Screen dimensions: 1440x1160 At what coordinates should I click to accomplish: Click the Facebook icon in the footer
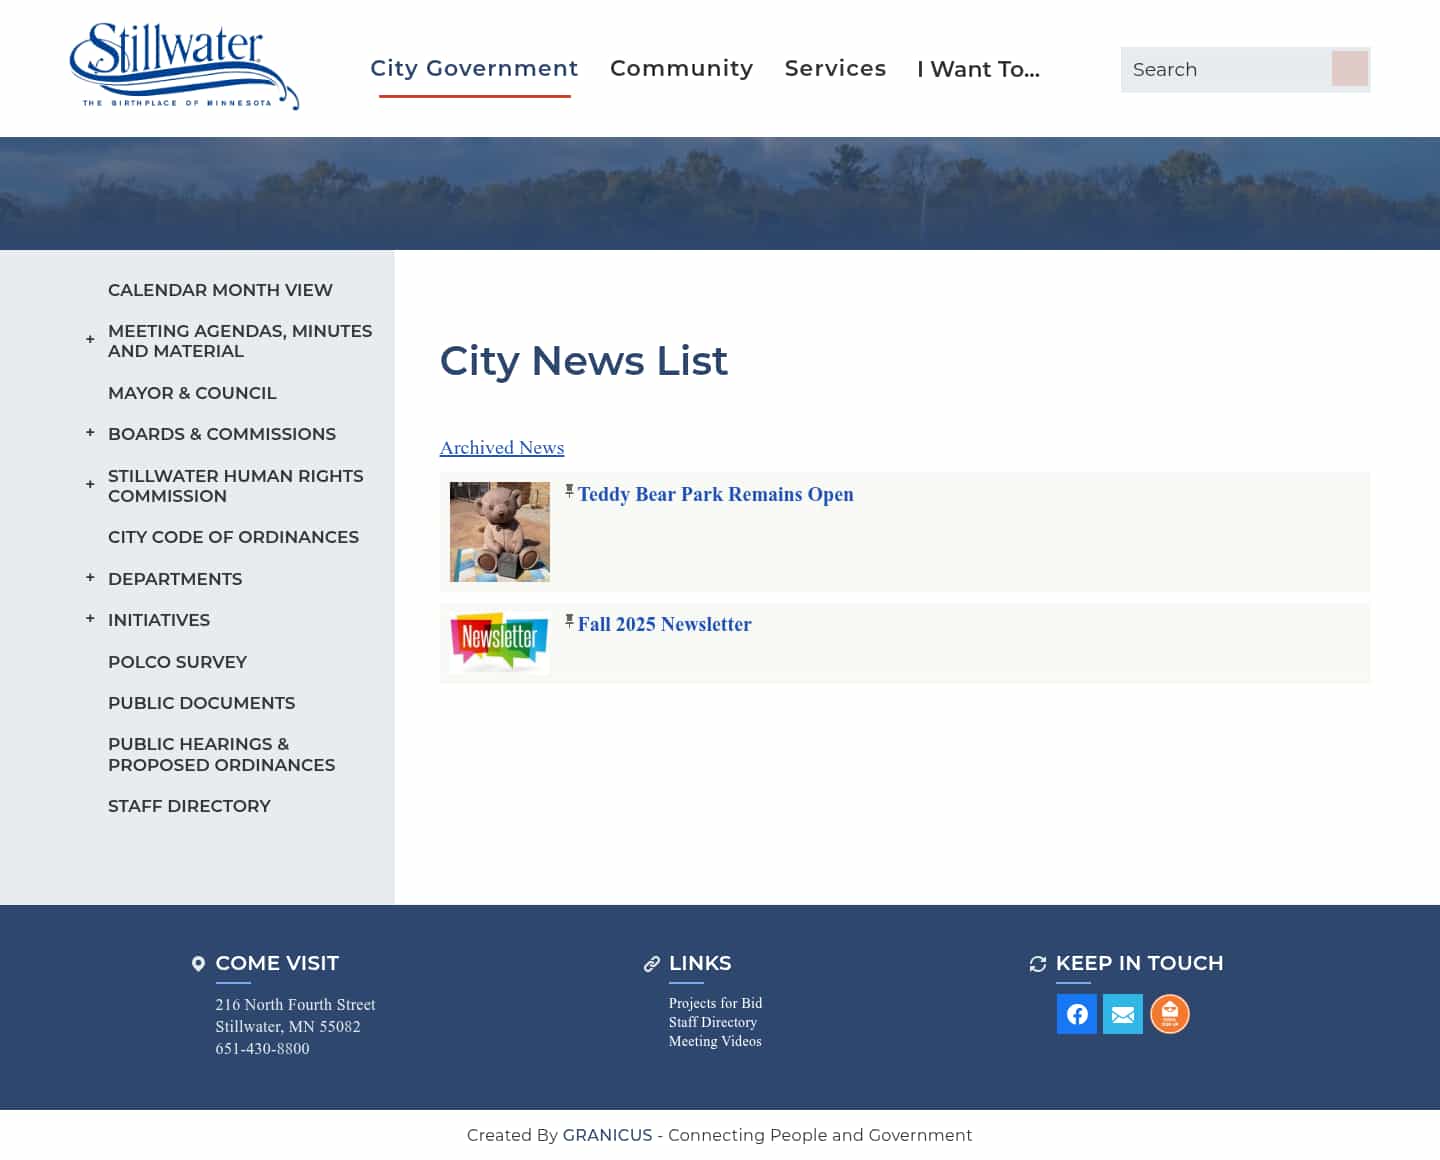pyautogui.click(x=1077, y=1013)
